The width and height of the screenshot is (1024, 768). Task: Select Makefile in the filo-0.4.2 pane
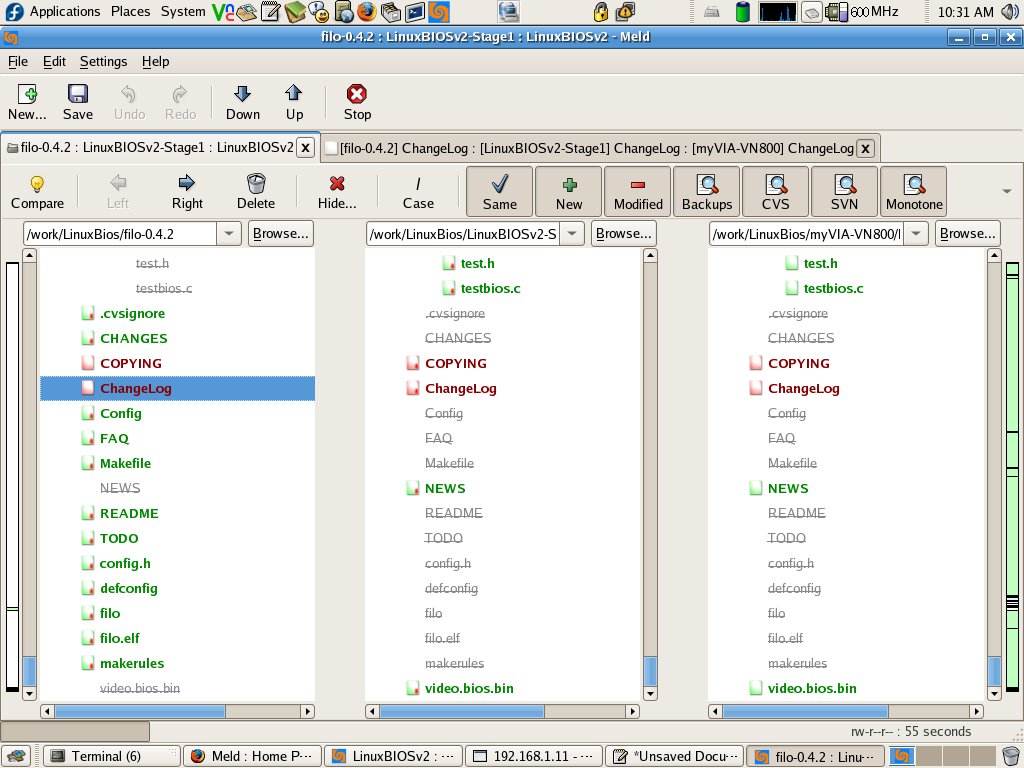click(x=125, y=464)
